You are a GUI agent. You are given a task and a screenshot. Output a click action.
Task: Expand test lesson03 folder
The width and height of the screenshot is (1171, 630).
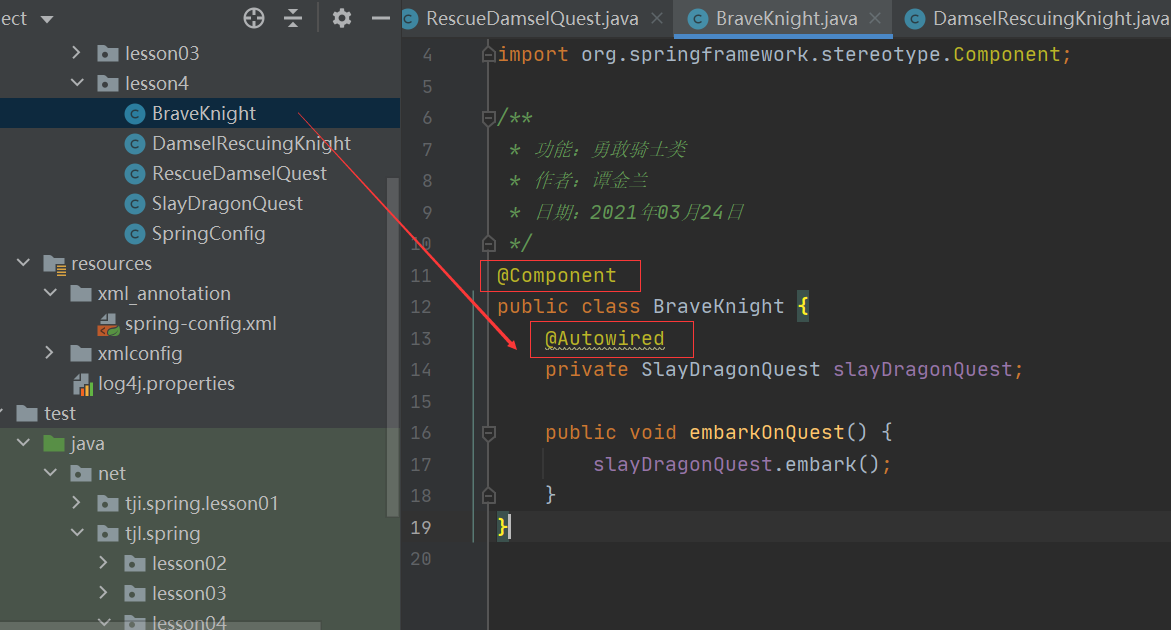click(103, 593)
